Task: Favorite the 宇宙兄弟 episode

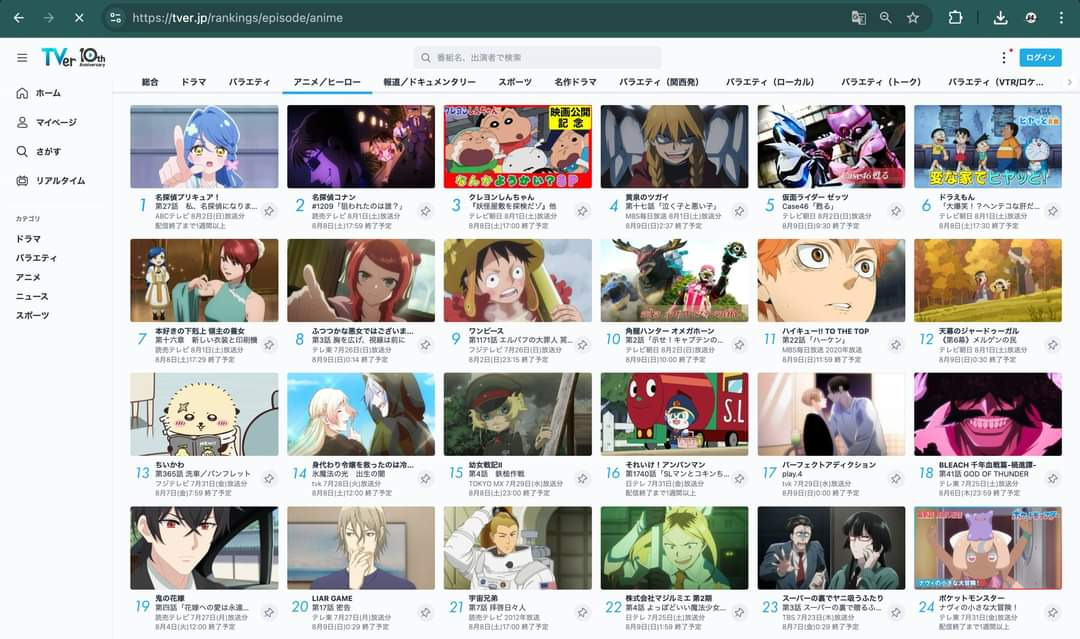Action: click(x=583, y=611)
